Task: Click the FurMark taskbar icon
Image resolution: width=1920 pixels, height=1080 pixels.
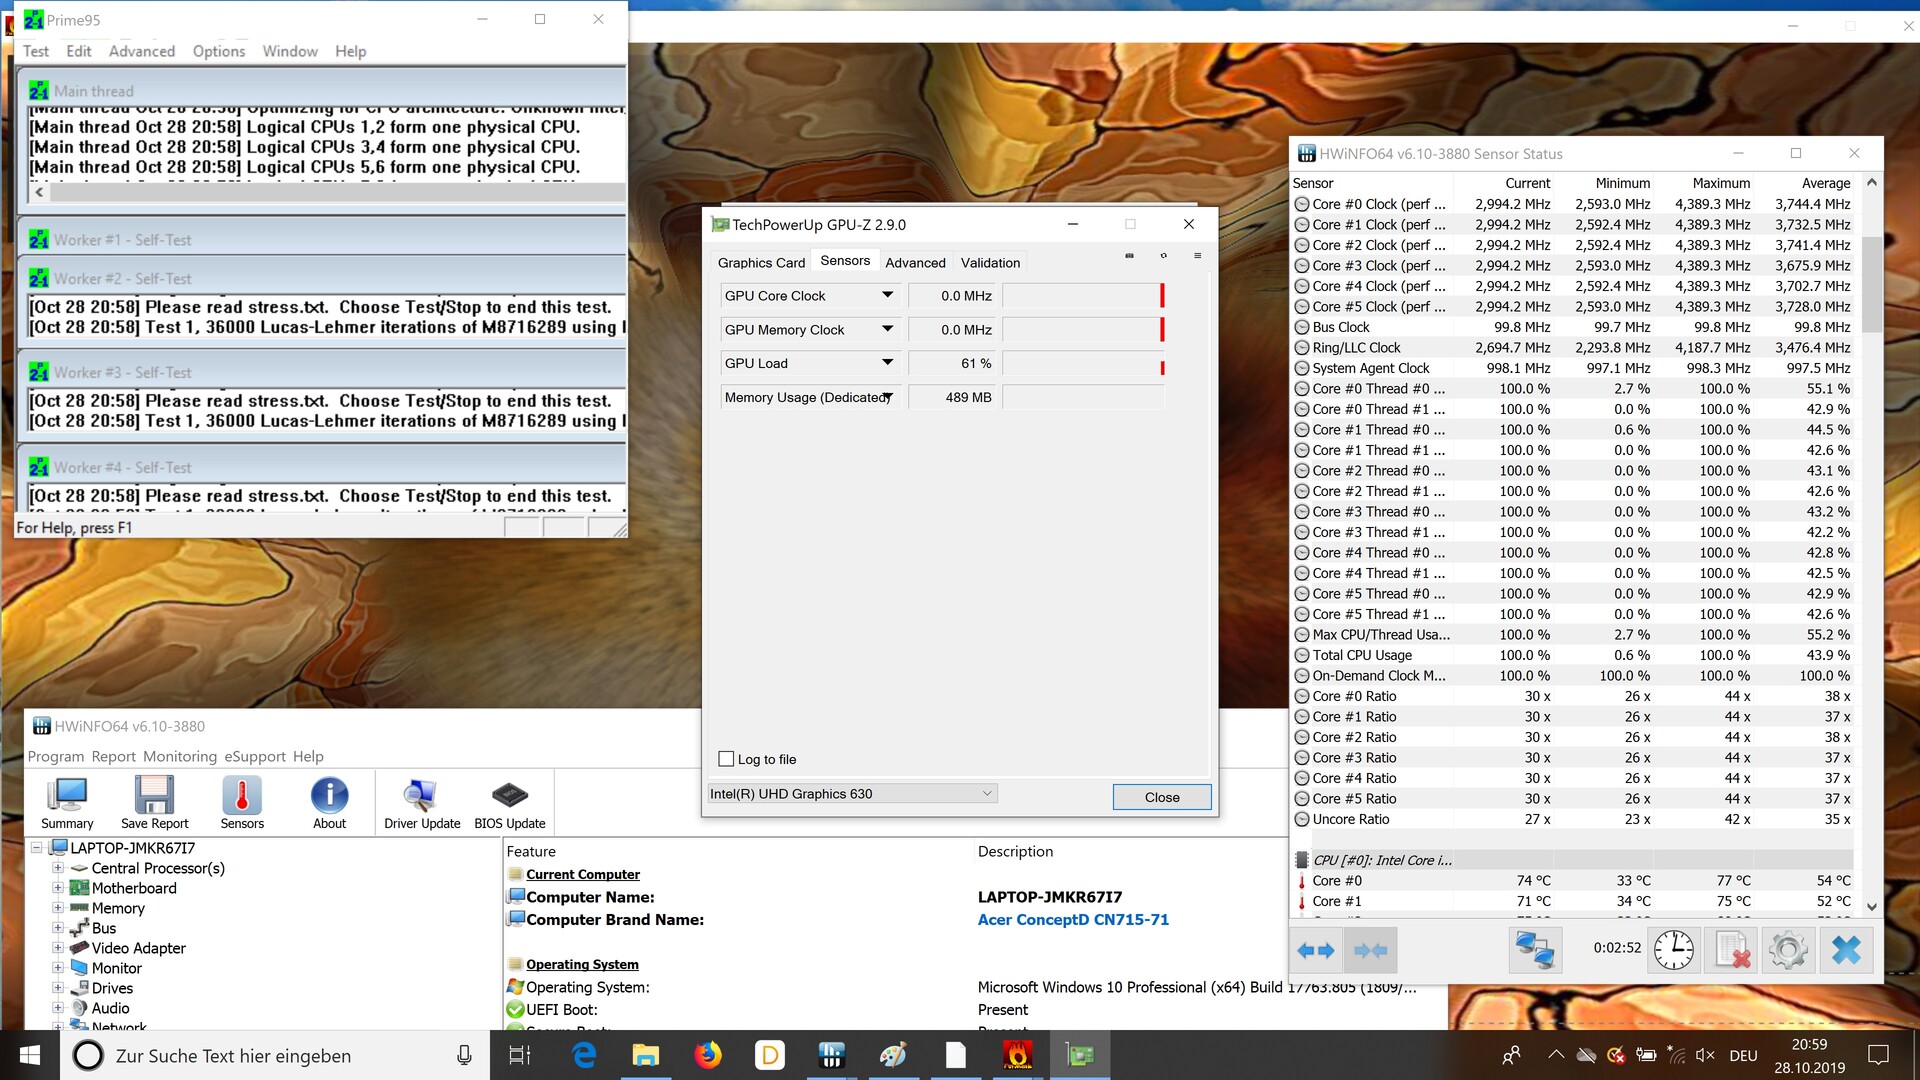Action: click(1018, 1055)
